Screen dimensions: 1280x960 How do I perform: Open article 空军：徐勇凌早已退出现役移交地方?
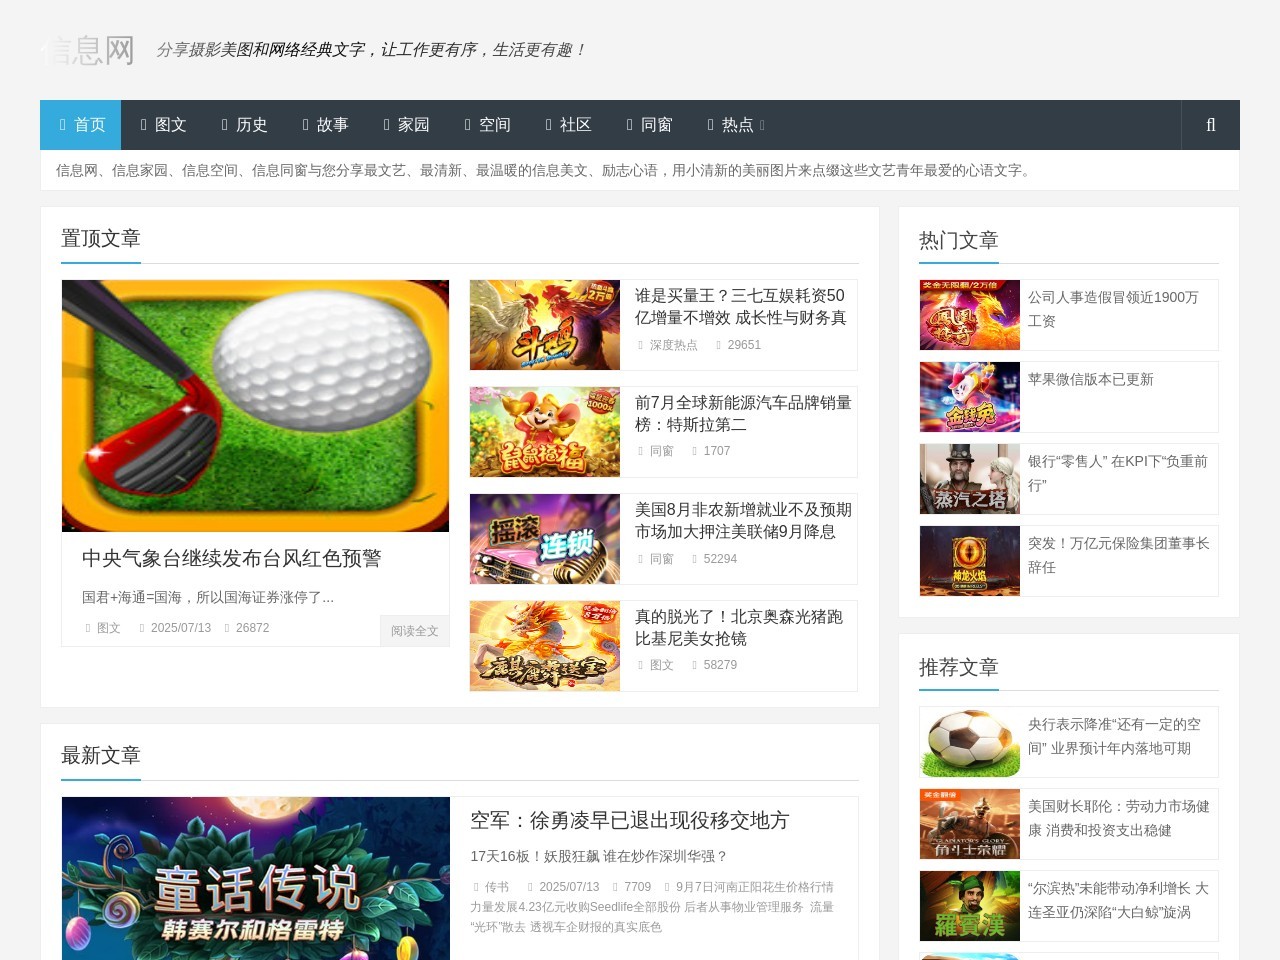(x=630, y=821)
